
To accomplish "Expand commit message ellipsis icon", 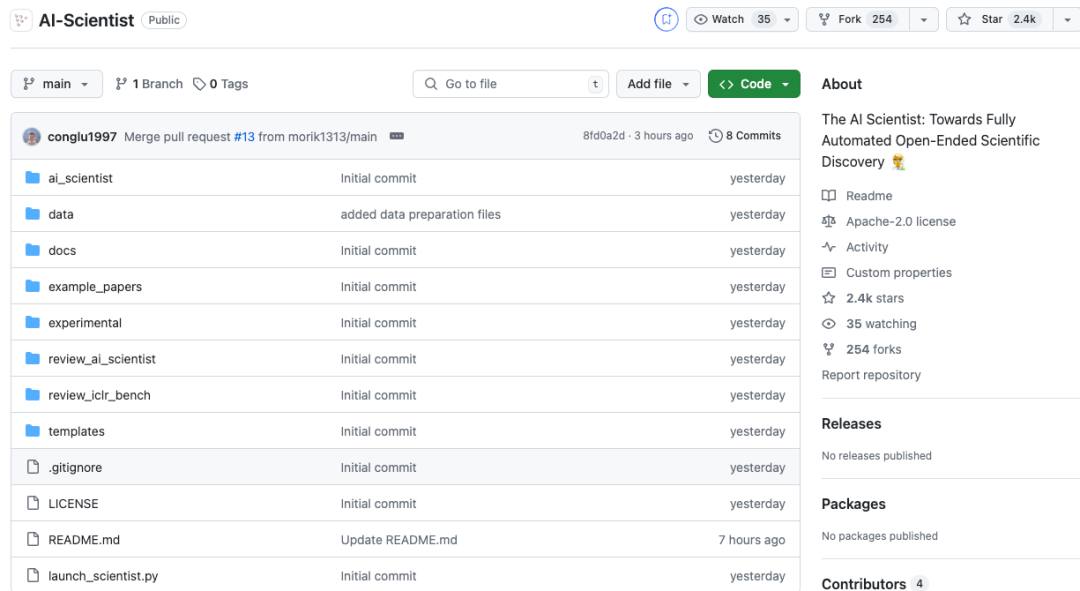I will tap(397, 136).
